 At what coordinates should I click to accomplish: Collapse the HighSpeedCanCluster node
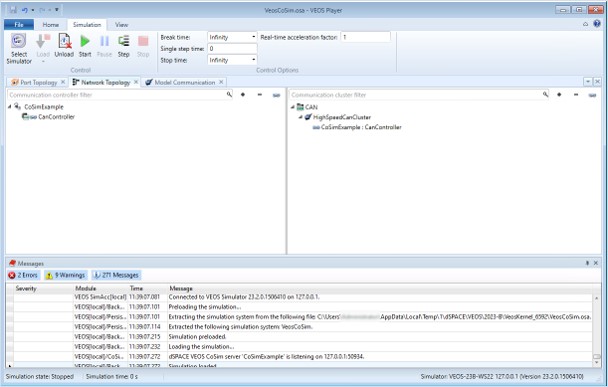(x=301, y=117)
